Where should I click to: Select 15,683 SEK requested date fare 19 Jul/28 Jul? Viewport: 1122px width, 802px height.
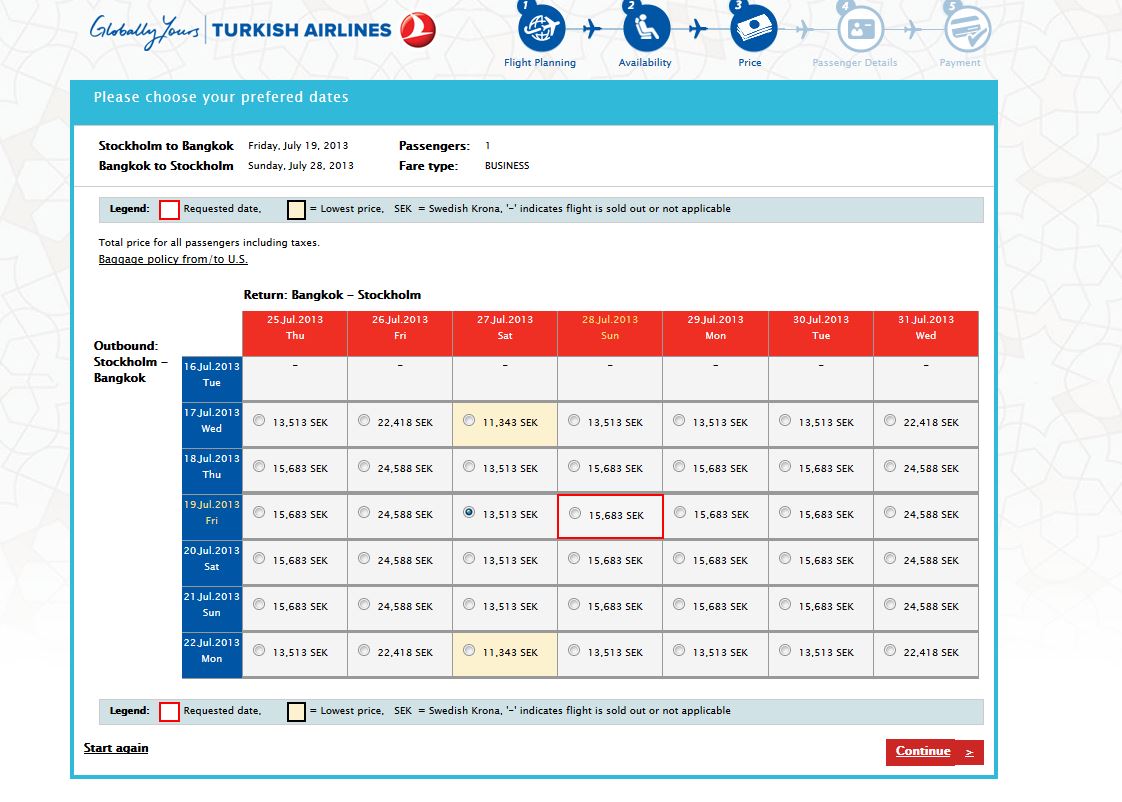click(575, 513)
